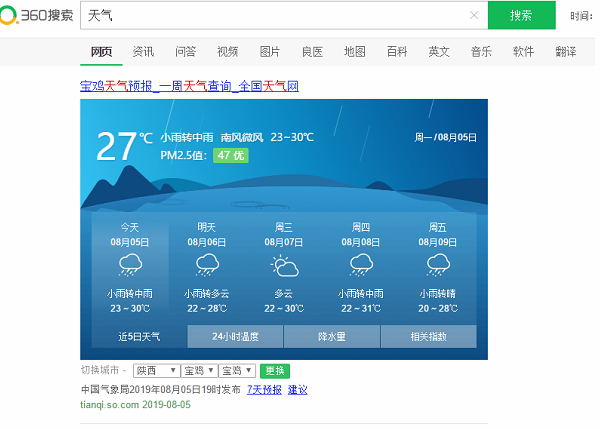
Task: Switch to the 地图 tab
Action: [x=354, y=51]
